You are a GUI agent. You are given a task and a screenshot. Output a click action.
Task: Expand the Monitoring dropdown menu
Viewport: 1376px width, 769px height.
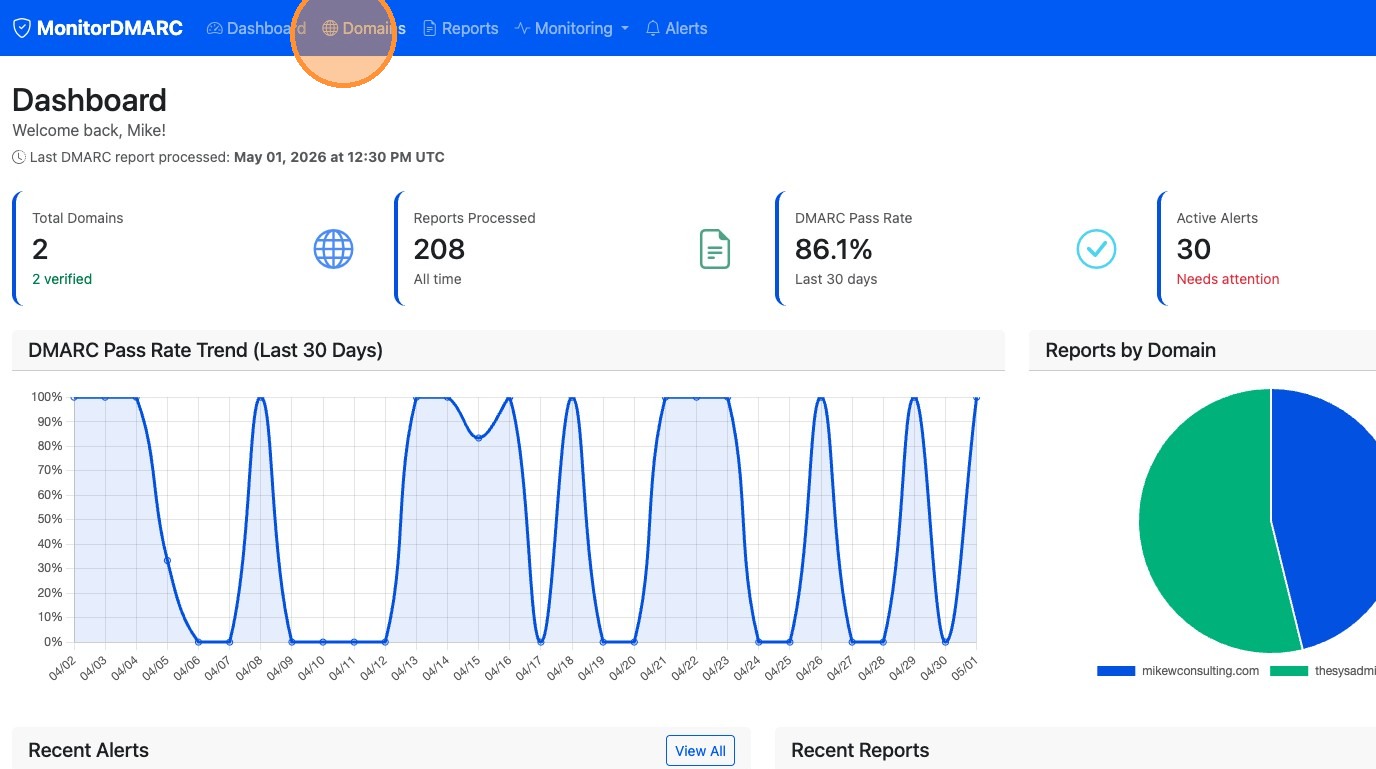coord(572,28)
